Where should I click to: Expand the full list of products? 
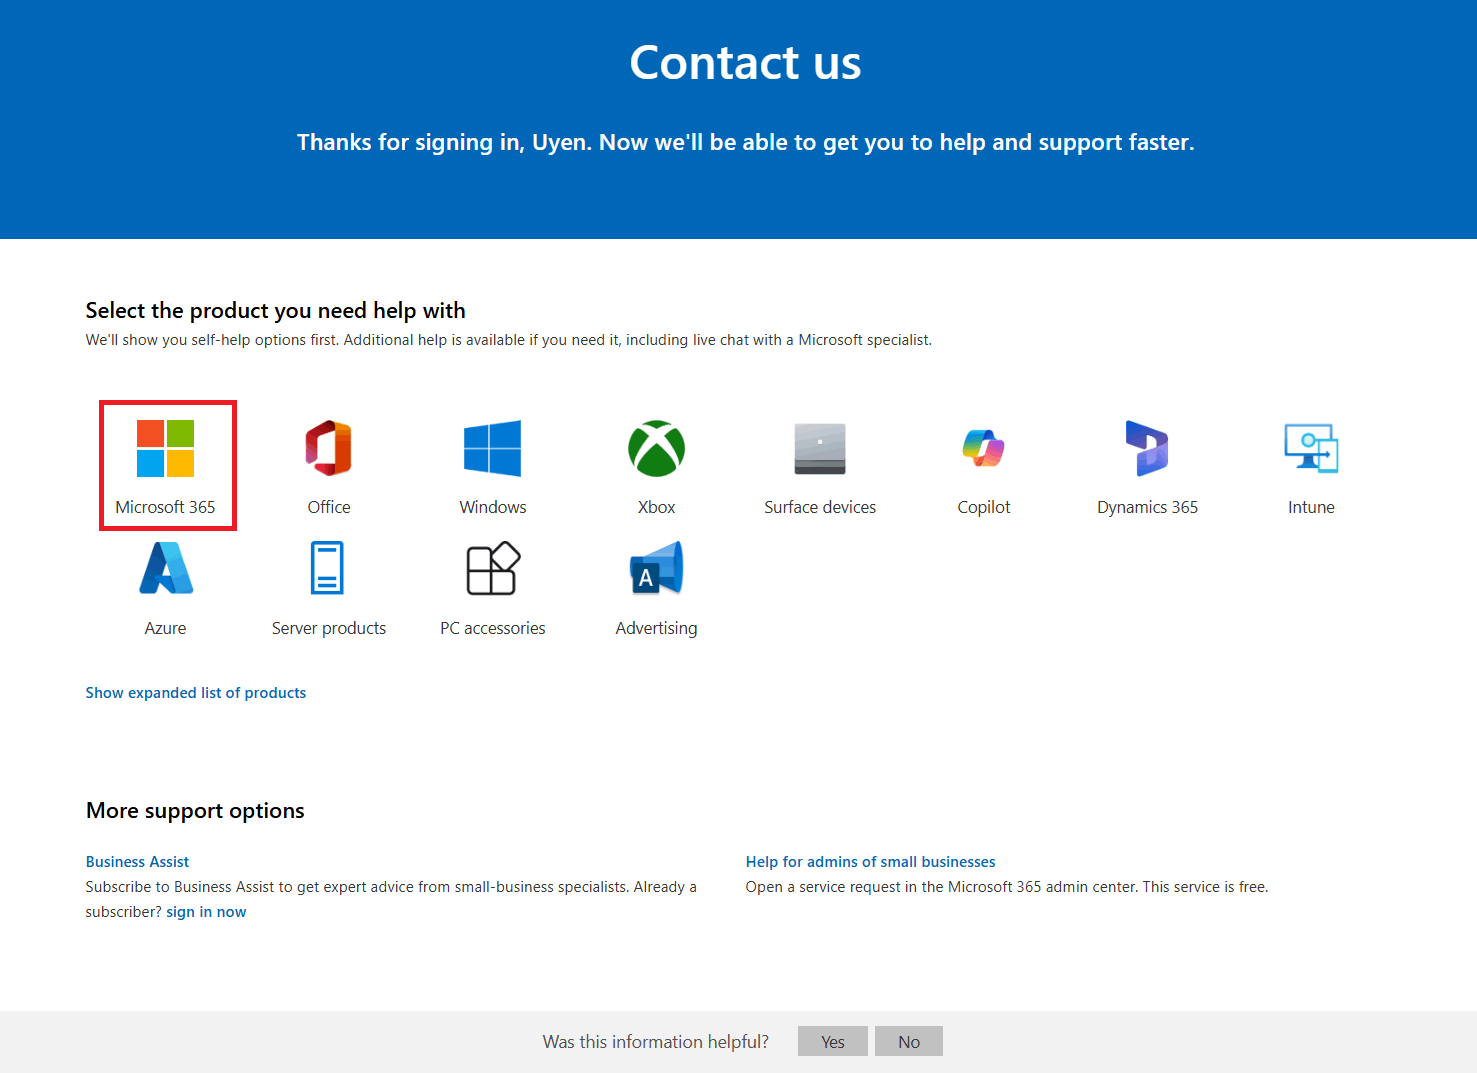(x=196, y=693)
